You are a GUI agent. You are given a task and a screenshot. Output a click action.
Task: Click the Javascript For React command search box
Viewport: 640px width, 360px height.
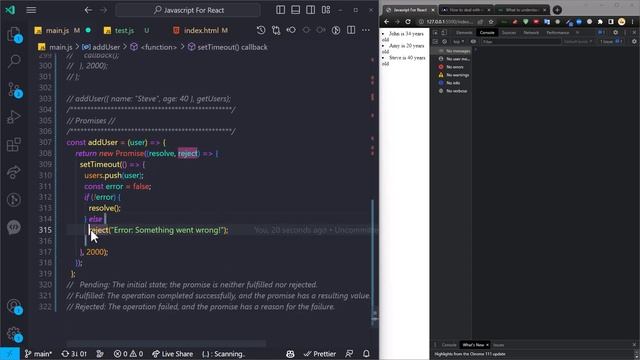pos(188,10)
